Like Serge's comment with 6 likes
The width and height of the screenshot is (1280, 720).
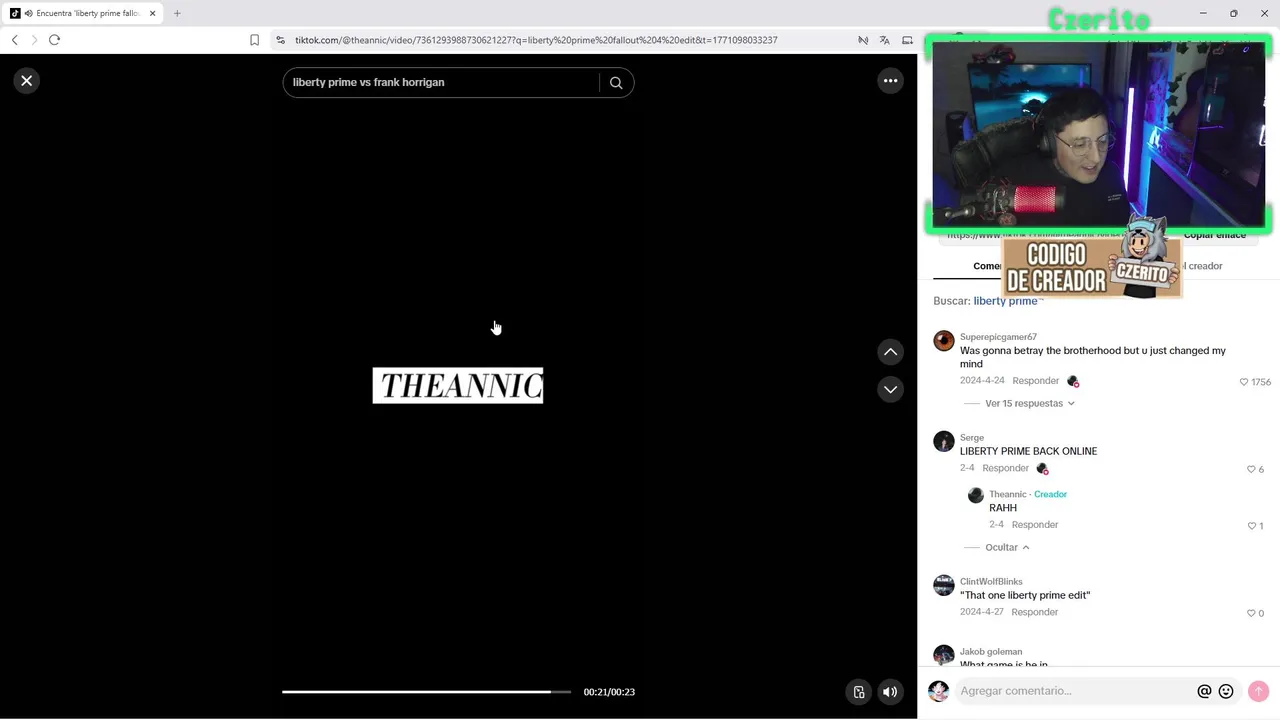[x=1250, y=469]
